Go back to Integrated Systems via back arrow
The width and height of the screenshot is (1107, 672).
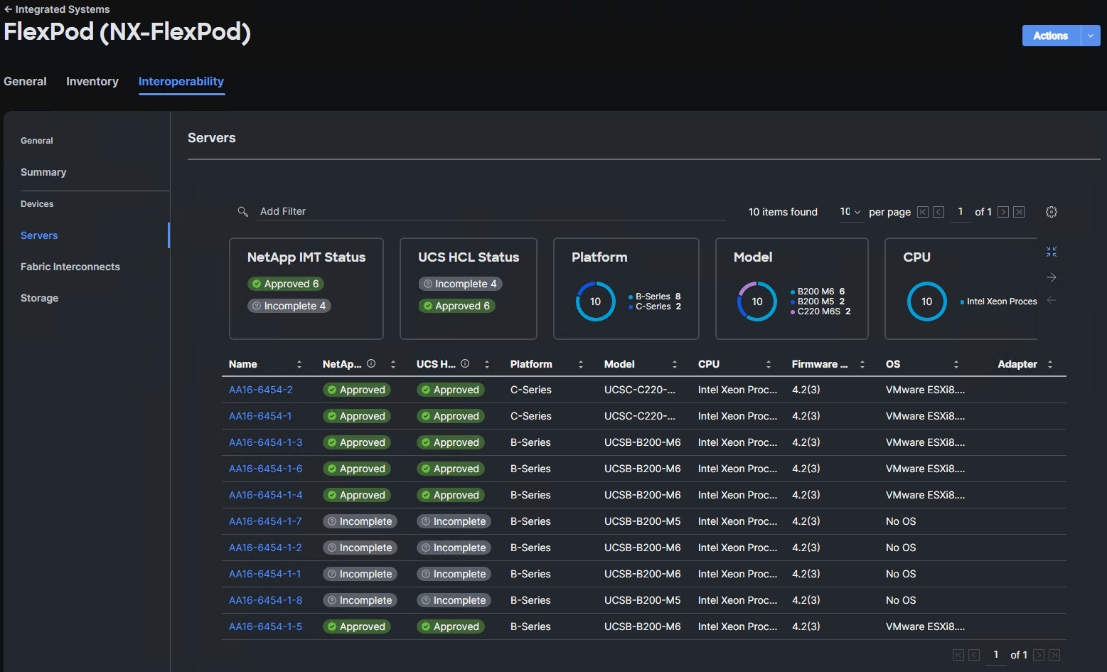click(x=8, y=9)
